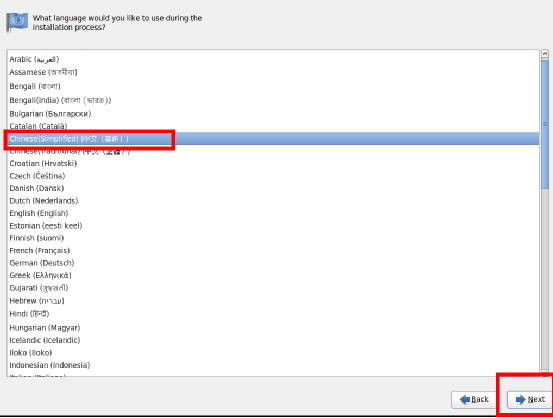
Task: Pick Bulgarian as installation language
Action: (273, 114)
